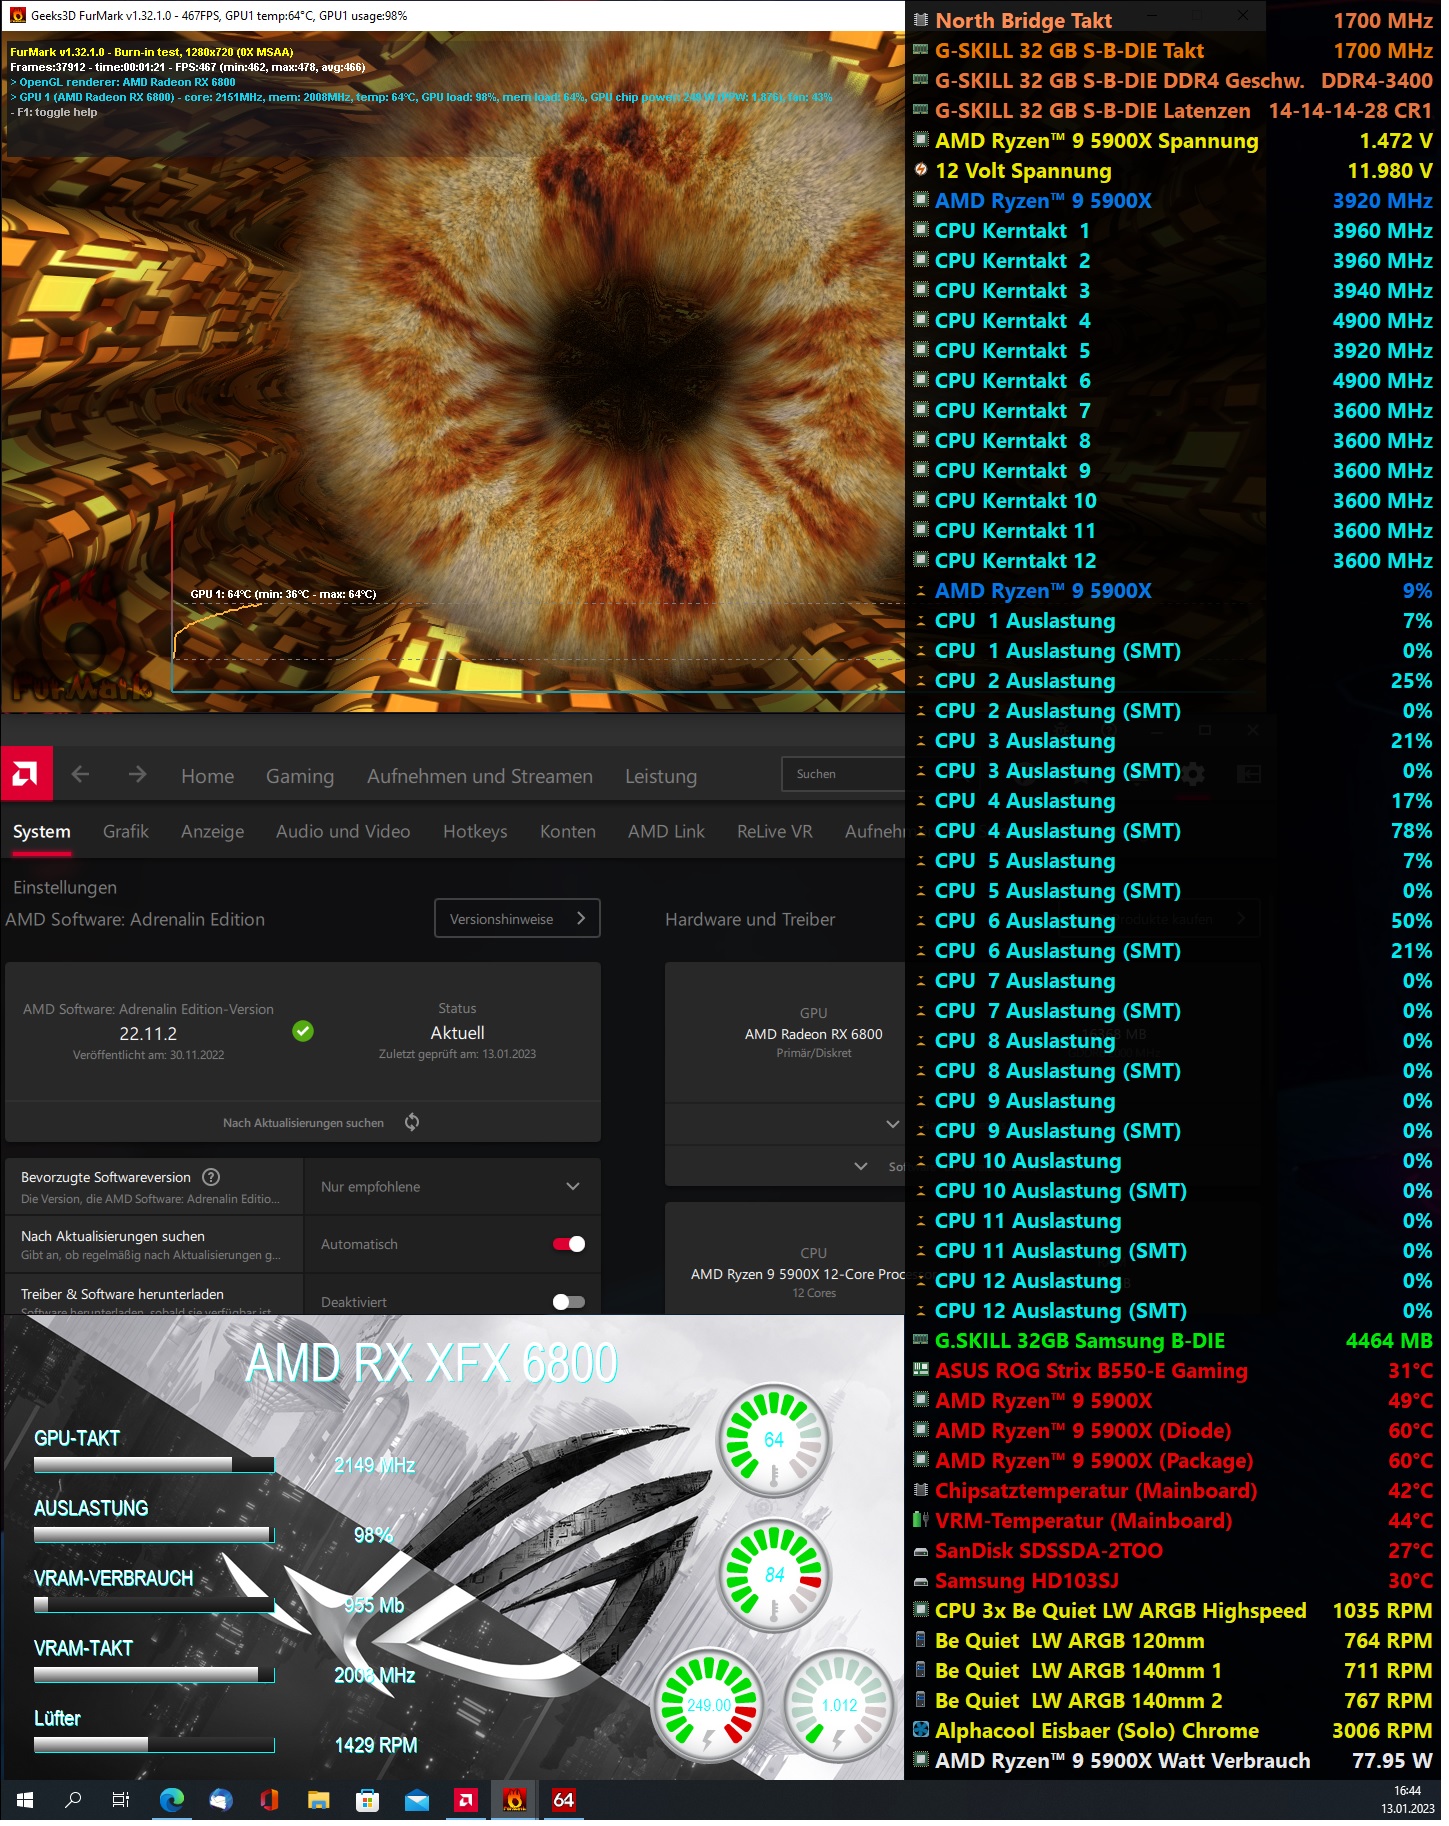The width and height of the screenshot is (1449, 1826).
Task: Open the Office icon in the taskbar
Action: [269, 1801]
